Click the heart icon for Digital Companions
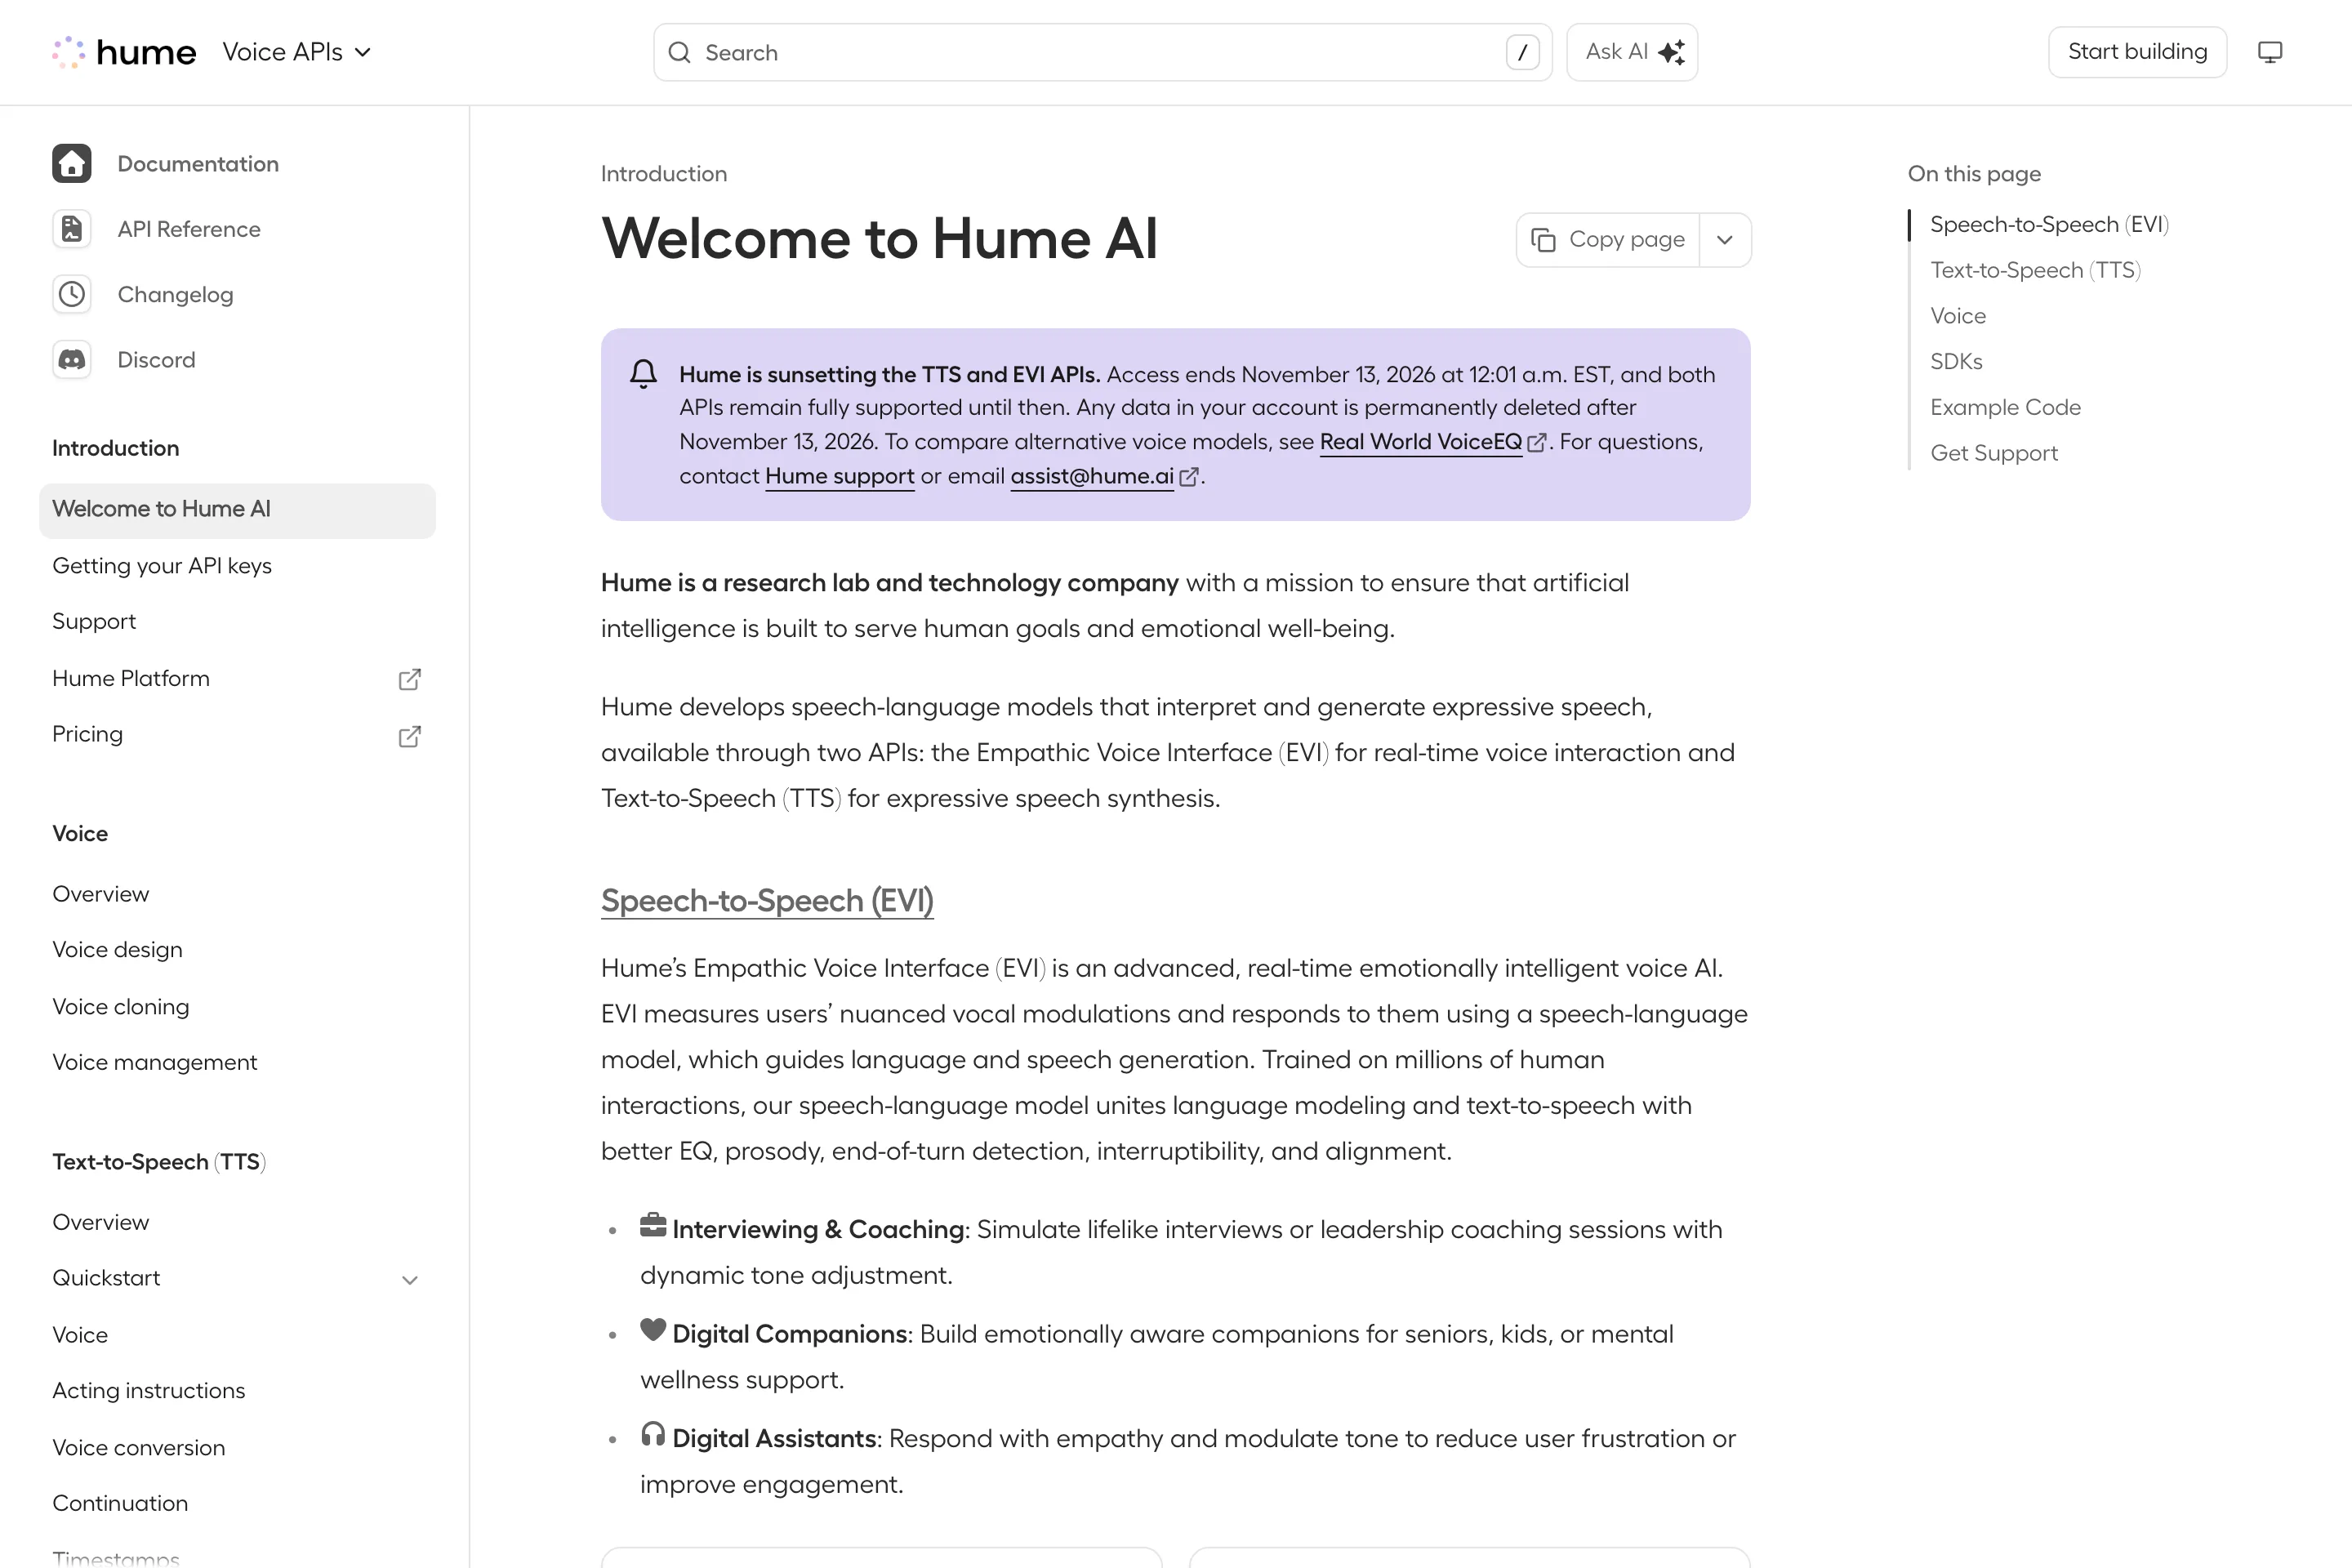The image size is (2352, 1568). [653, 1330]
